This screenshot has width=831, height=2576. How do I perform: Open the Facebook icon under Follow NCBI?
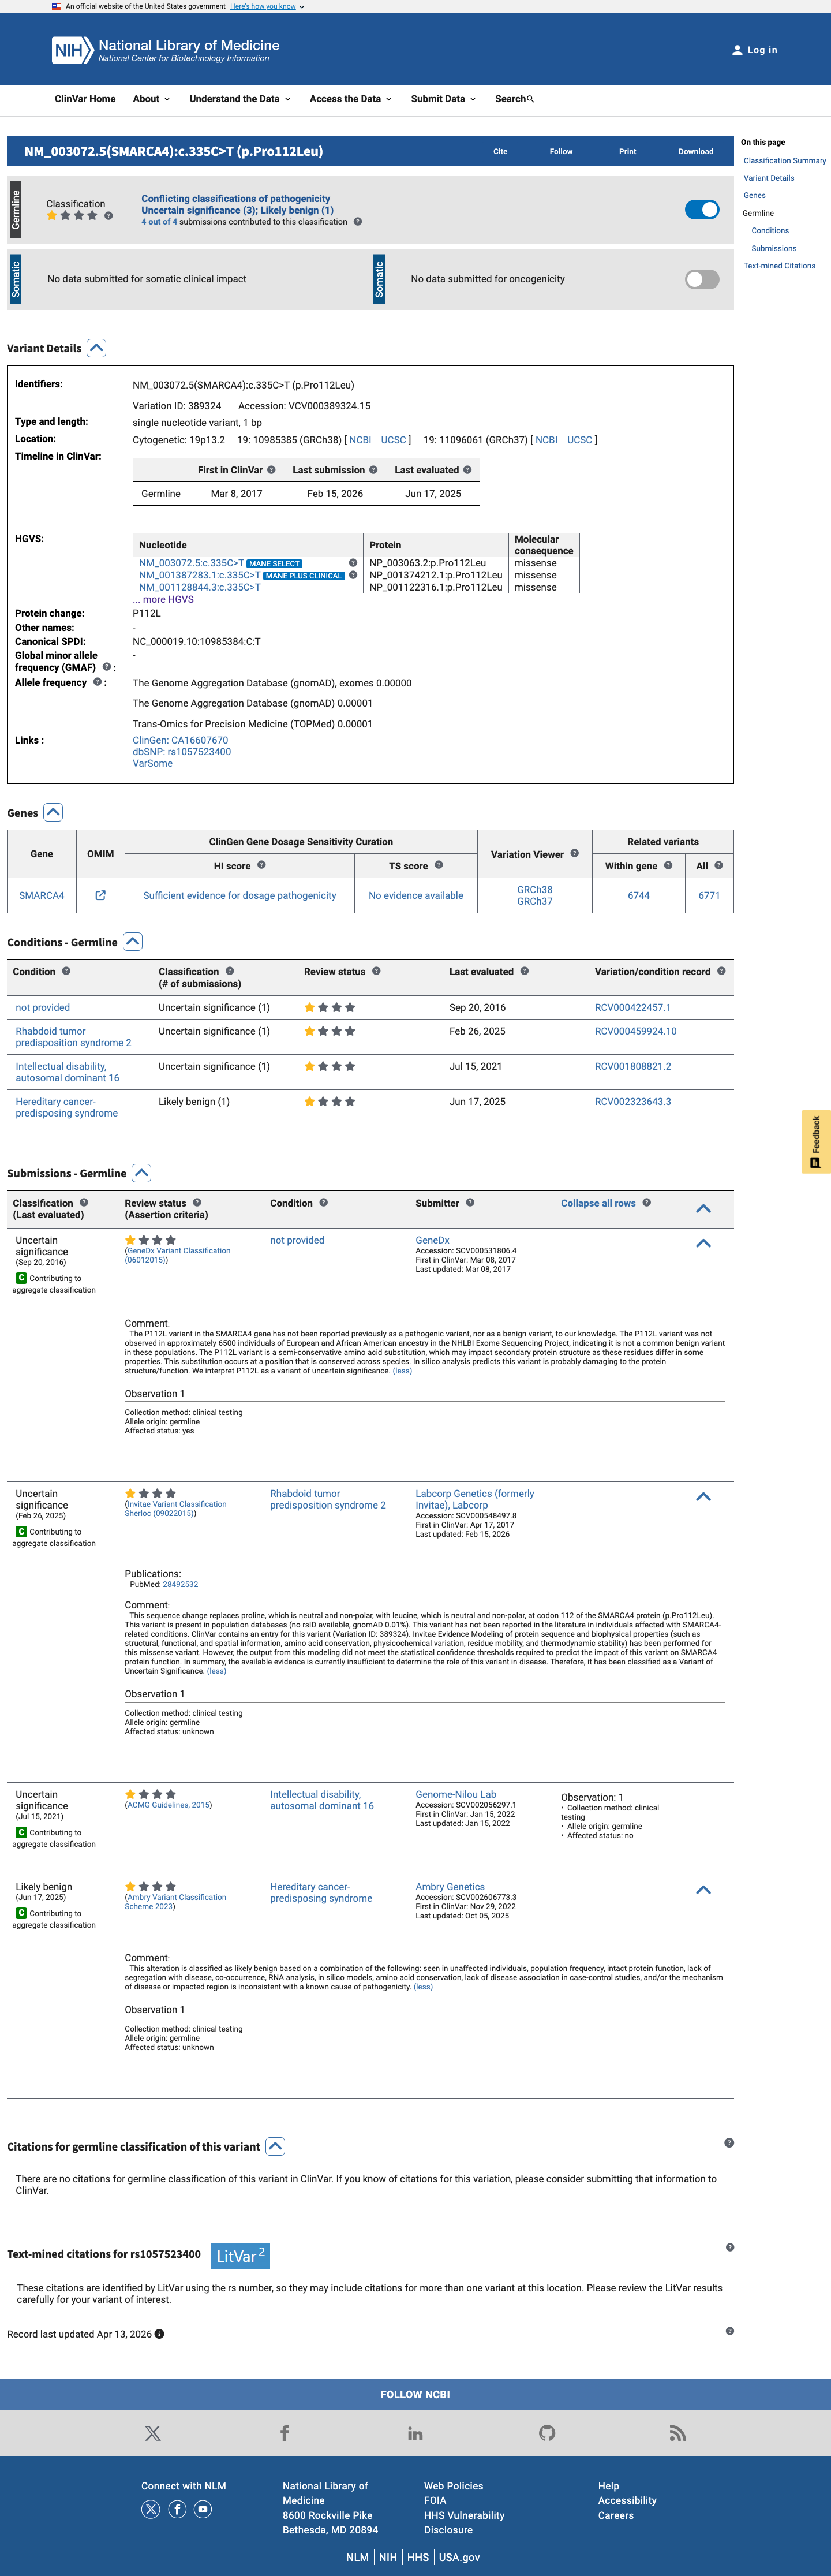[284, 2433]
